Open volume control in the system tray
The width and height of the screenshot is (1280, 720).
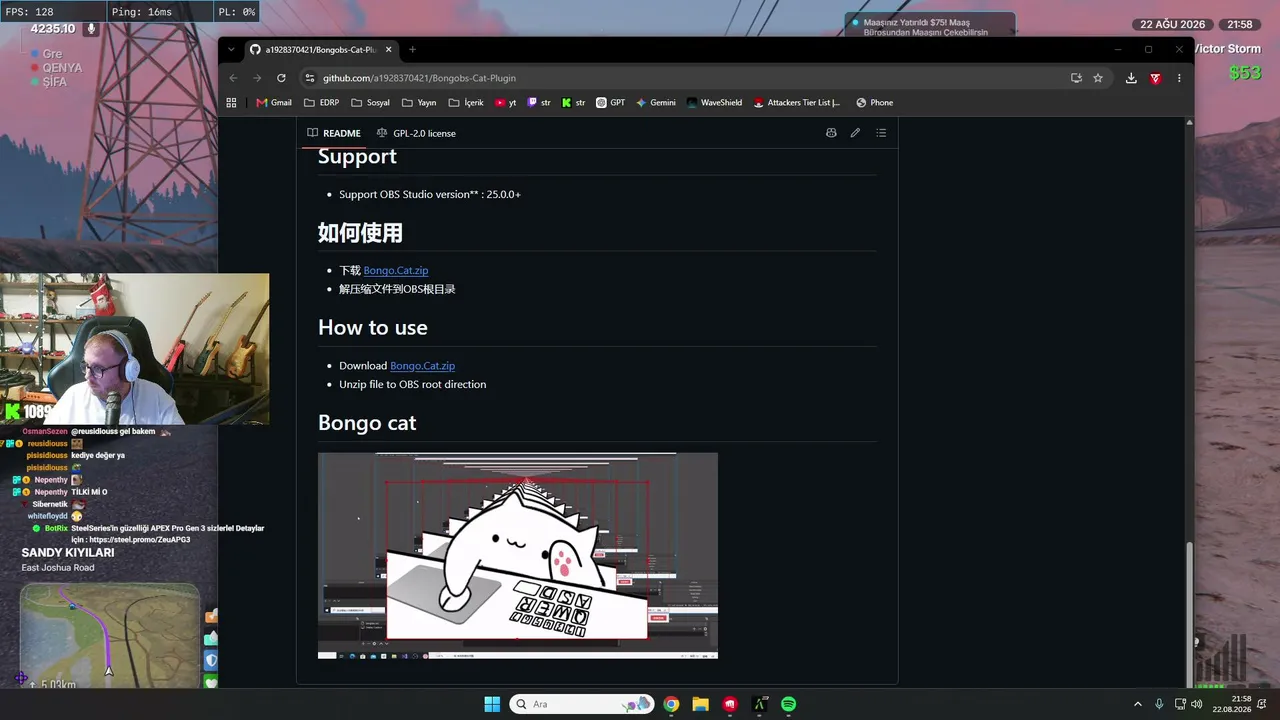click(x=1199, y=704)
